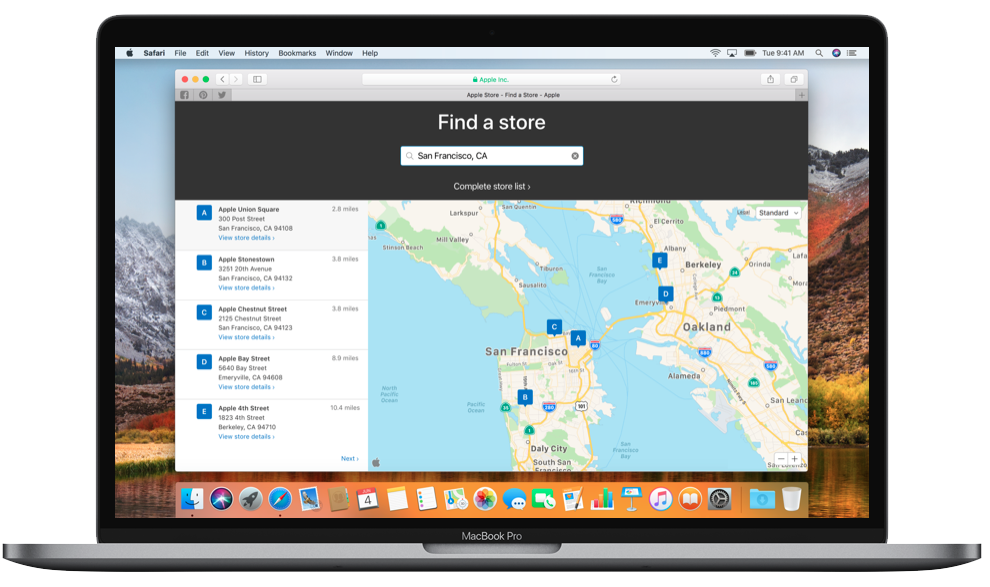The width and height of the screenshot is (990, 587).
Task: Click the Apple Inc. address bar
Action: click(x=491, y=80)
